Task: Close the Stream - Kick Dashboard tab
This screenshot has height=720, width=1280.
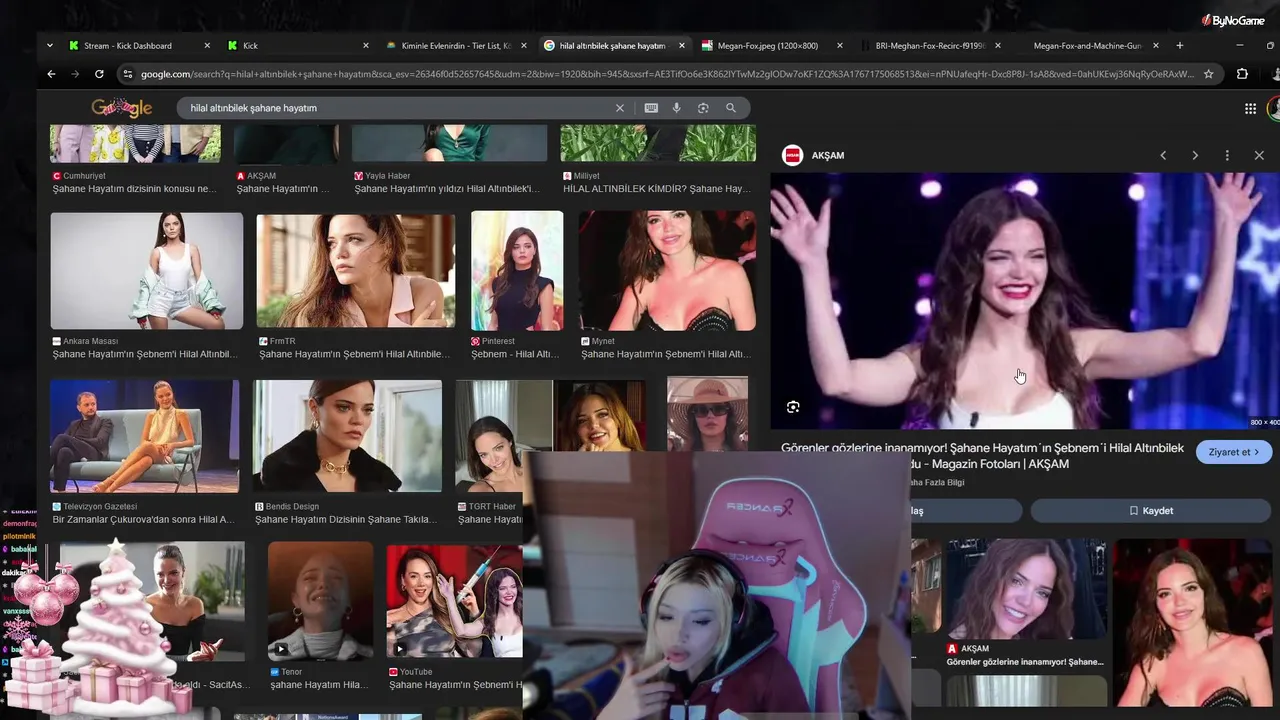Action: click(x=207, y=45)
